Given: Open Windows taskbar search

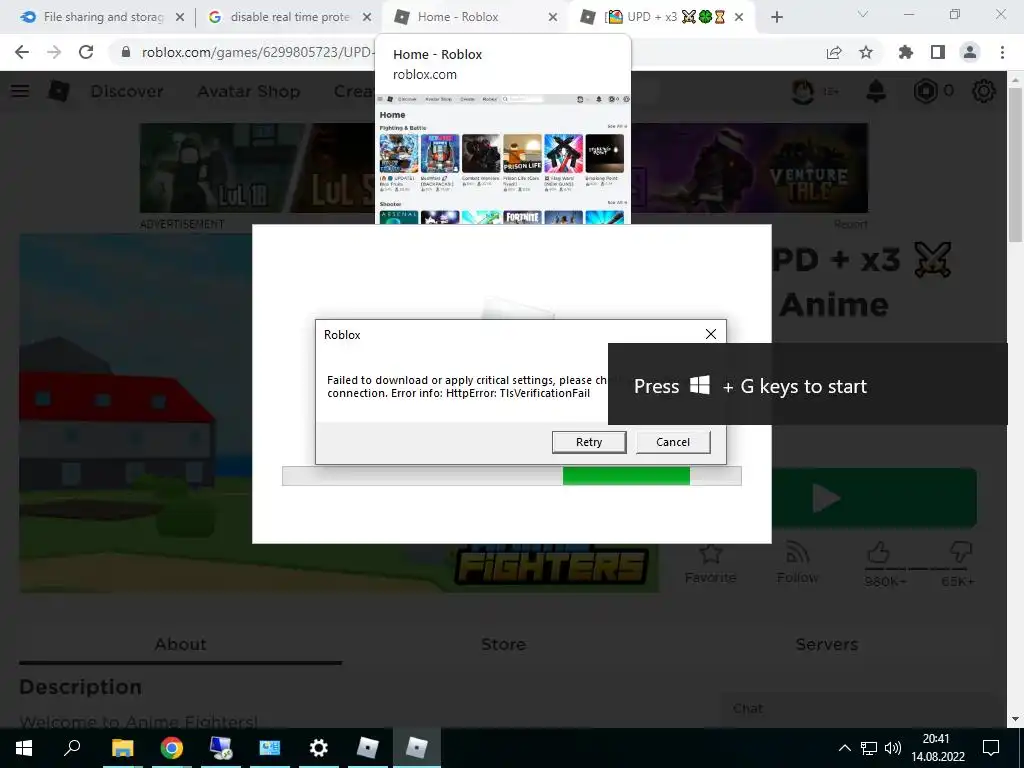Looking at the screenshot, I should click(x=72, y=748).
